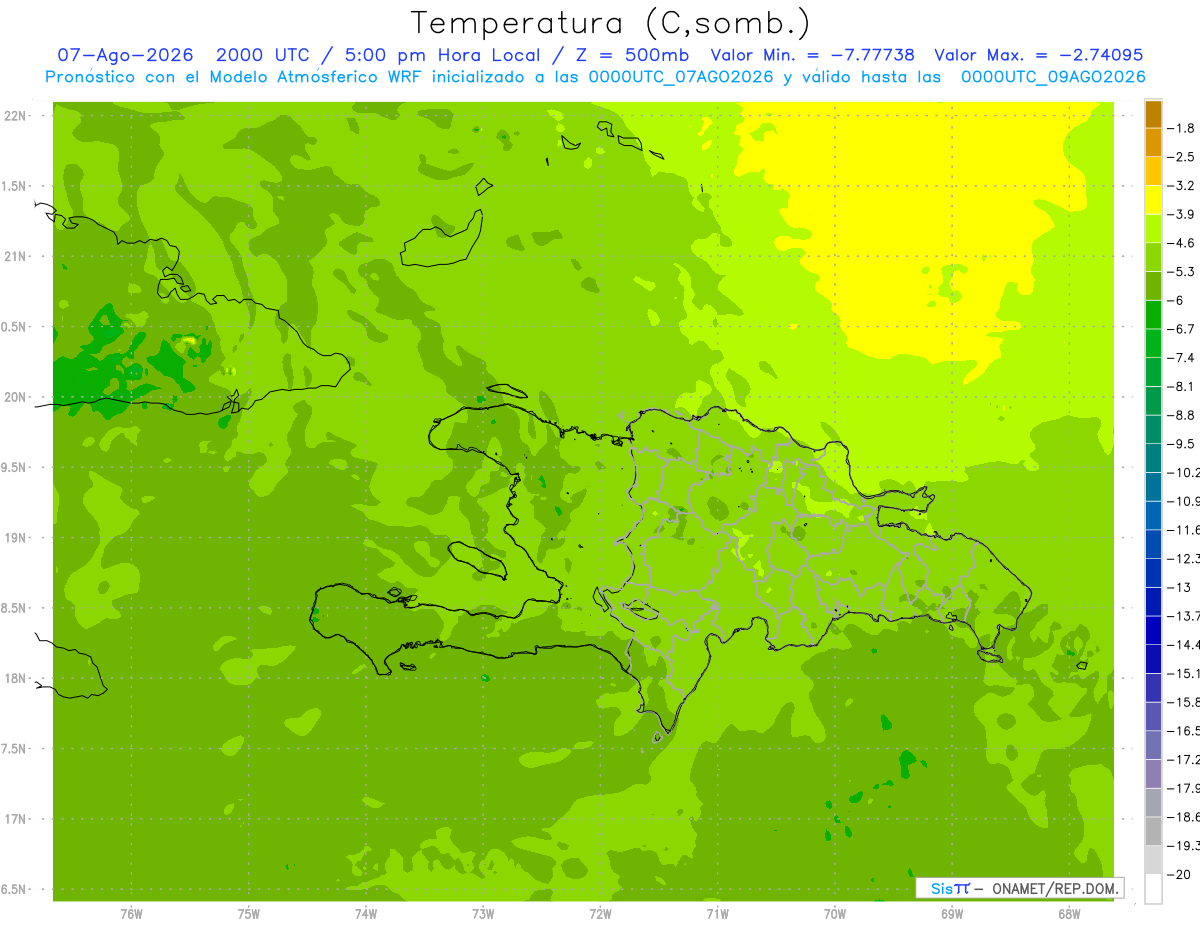
Task: Click the 'Temperatura (C,somb.)' chart title
Action: click(x=610, y=23)
